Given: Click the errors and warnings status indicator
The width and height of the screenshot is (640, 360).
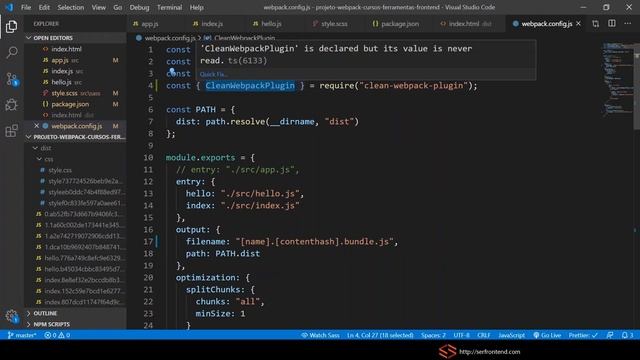Looking at the screenshot, I should click(x=57, y=335).
